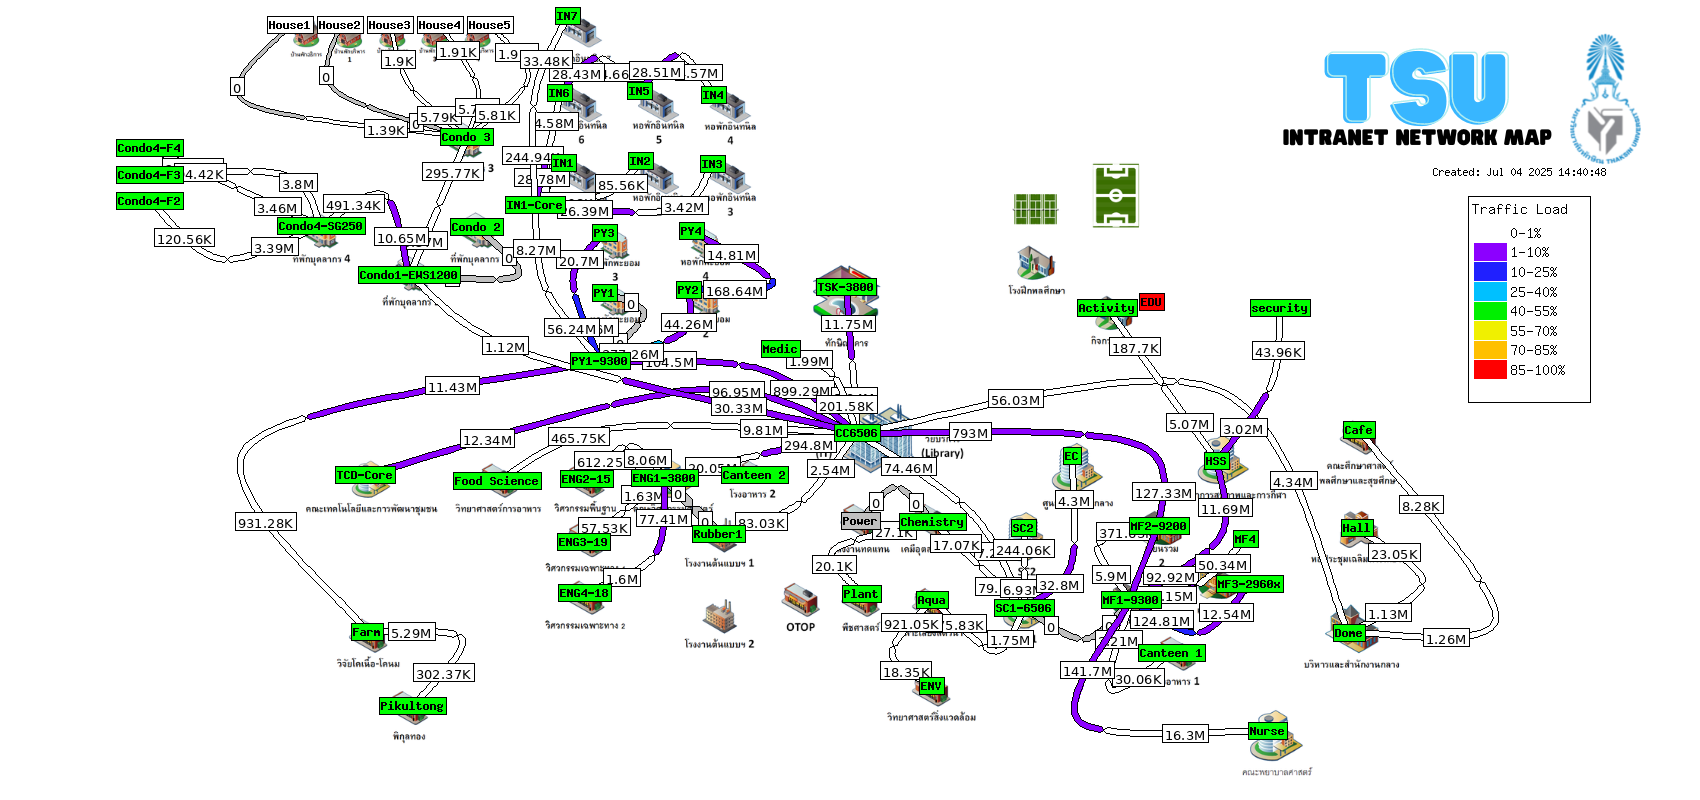
Task: Click the MF1-9300 node label
Action: coord(1131,600)
